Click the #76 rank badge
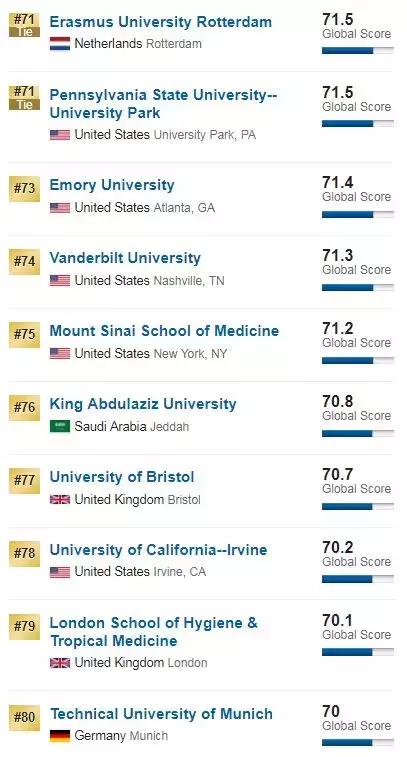This screenshot has height=757, width=407. click(x=24, y=407)
